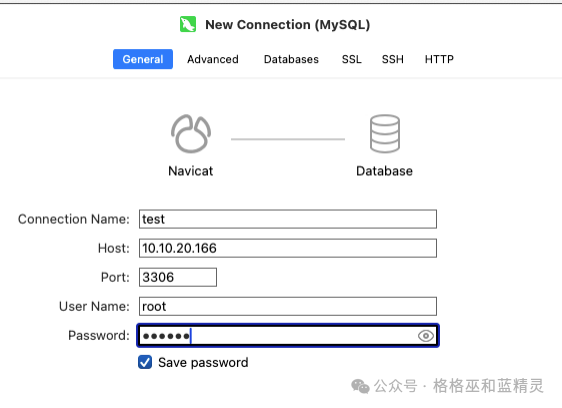Reveal password with the eye icon

[x=426, y=336]
